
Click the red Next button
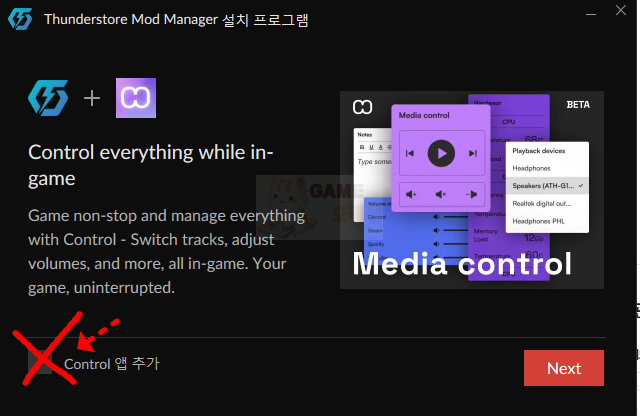coord(564,368)
